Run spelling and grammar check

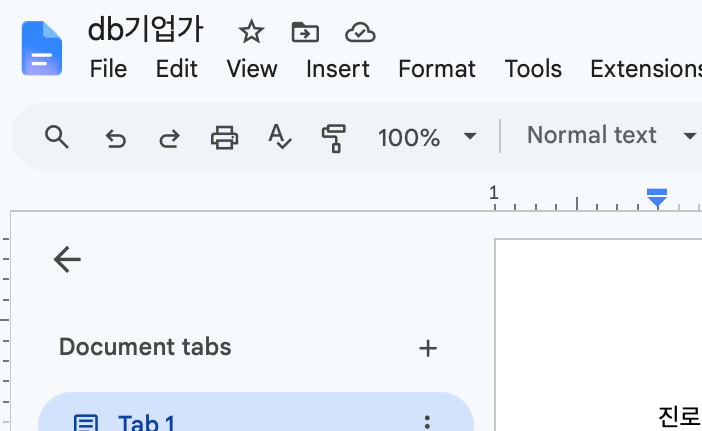coord(280,137)
